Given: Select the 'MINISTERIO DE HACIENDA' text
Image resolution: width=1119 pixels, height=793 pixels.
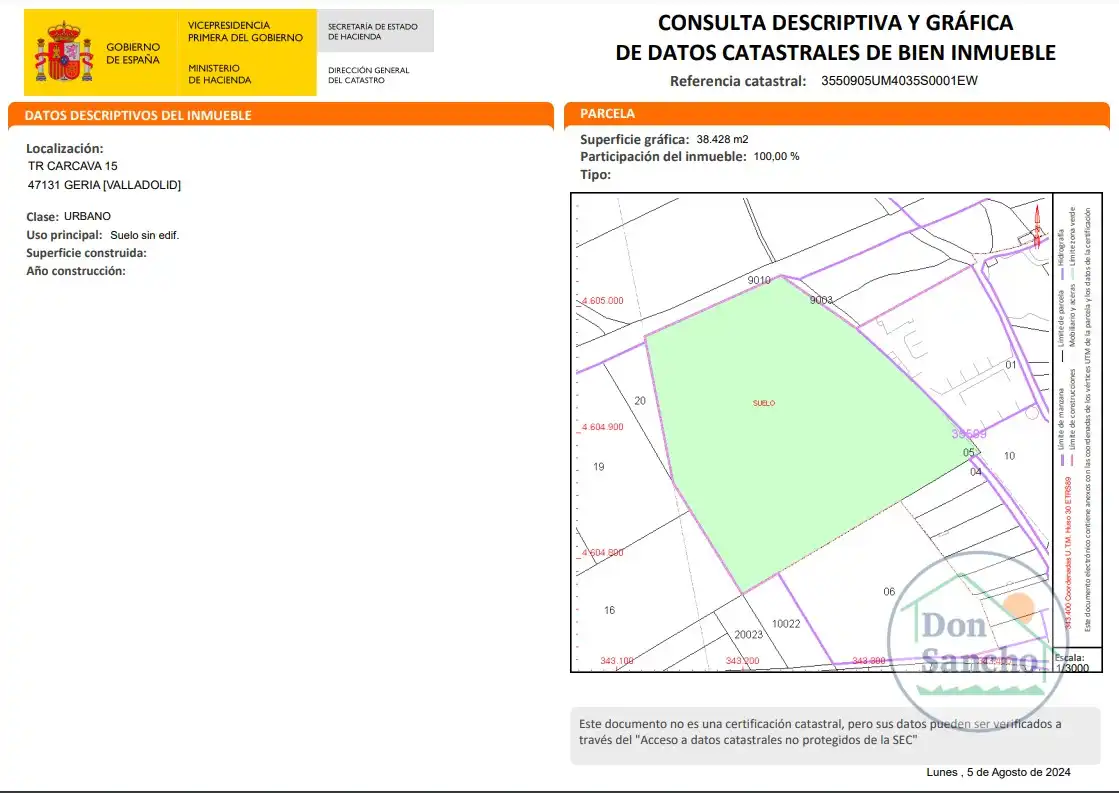Looking at the screenshot, I should click(x=219, y=74).
